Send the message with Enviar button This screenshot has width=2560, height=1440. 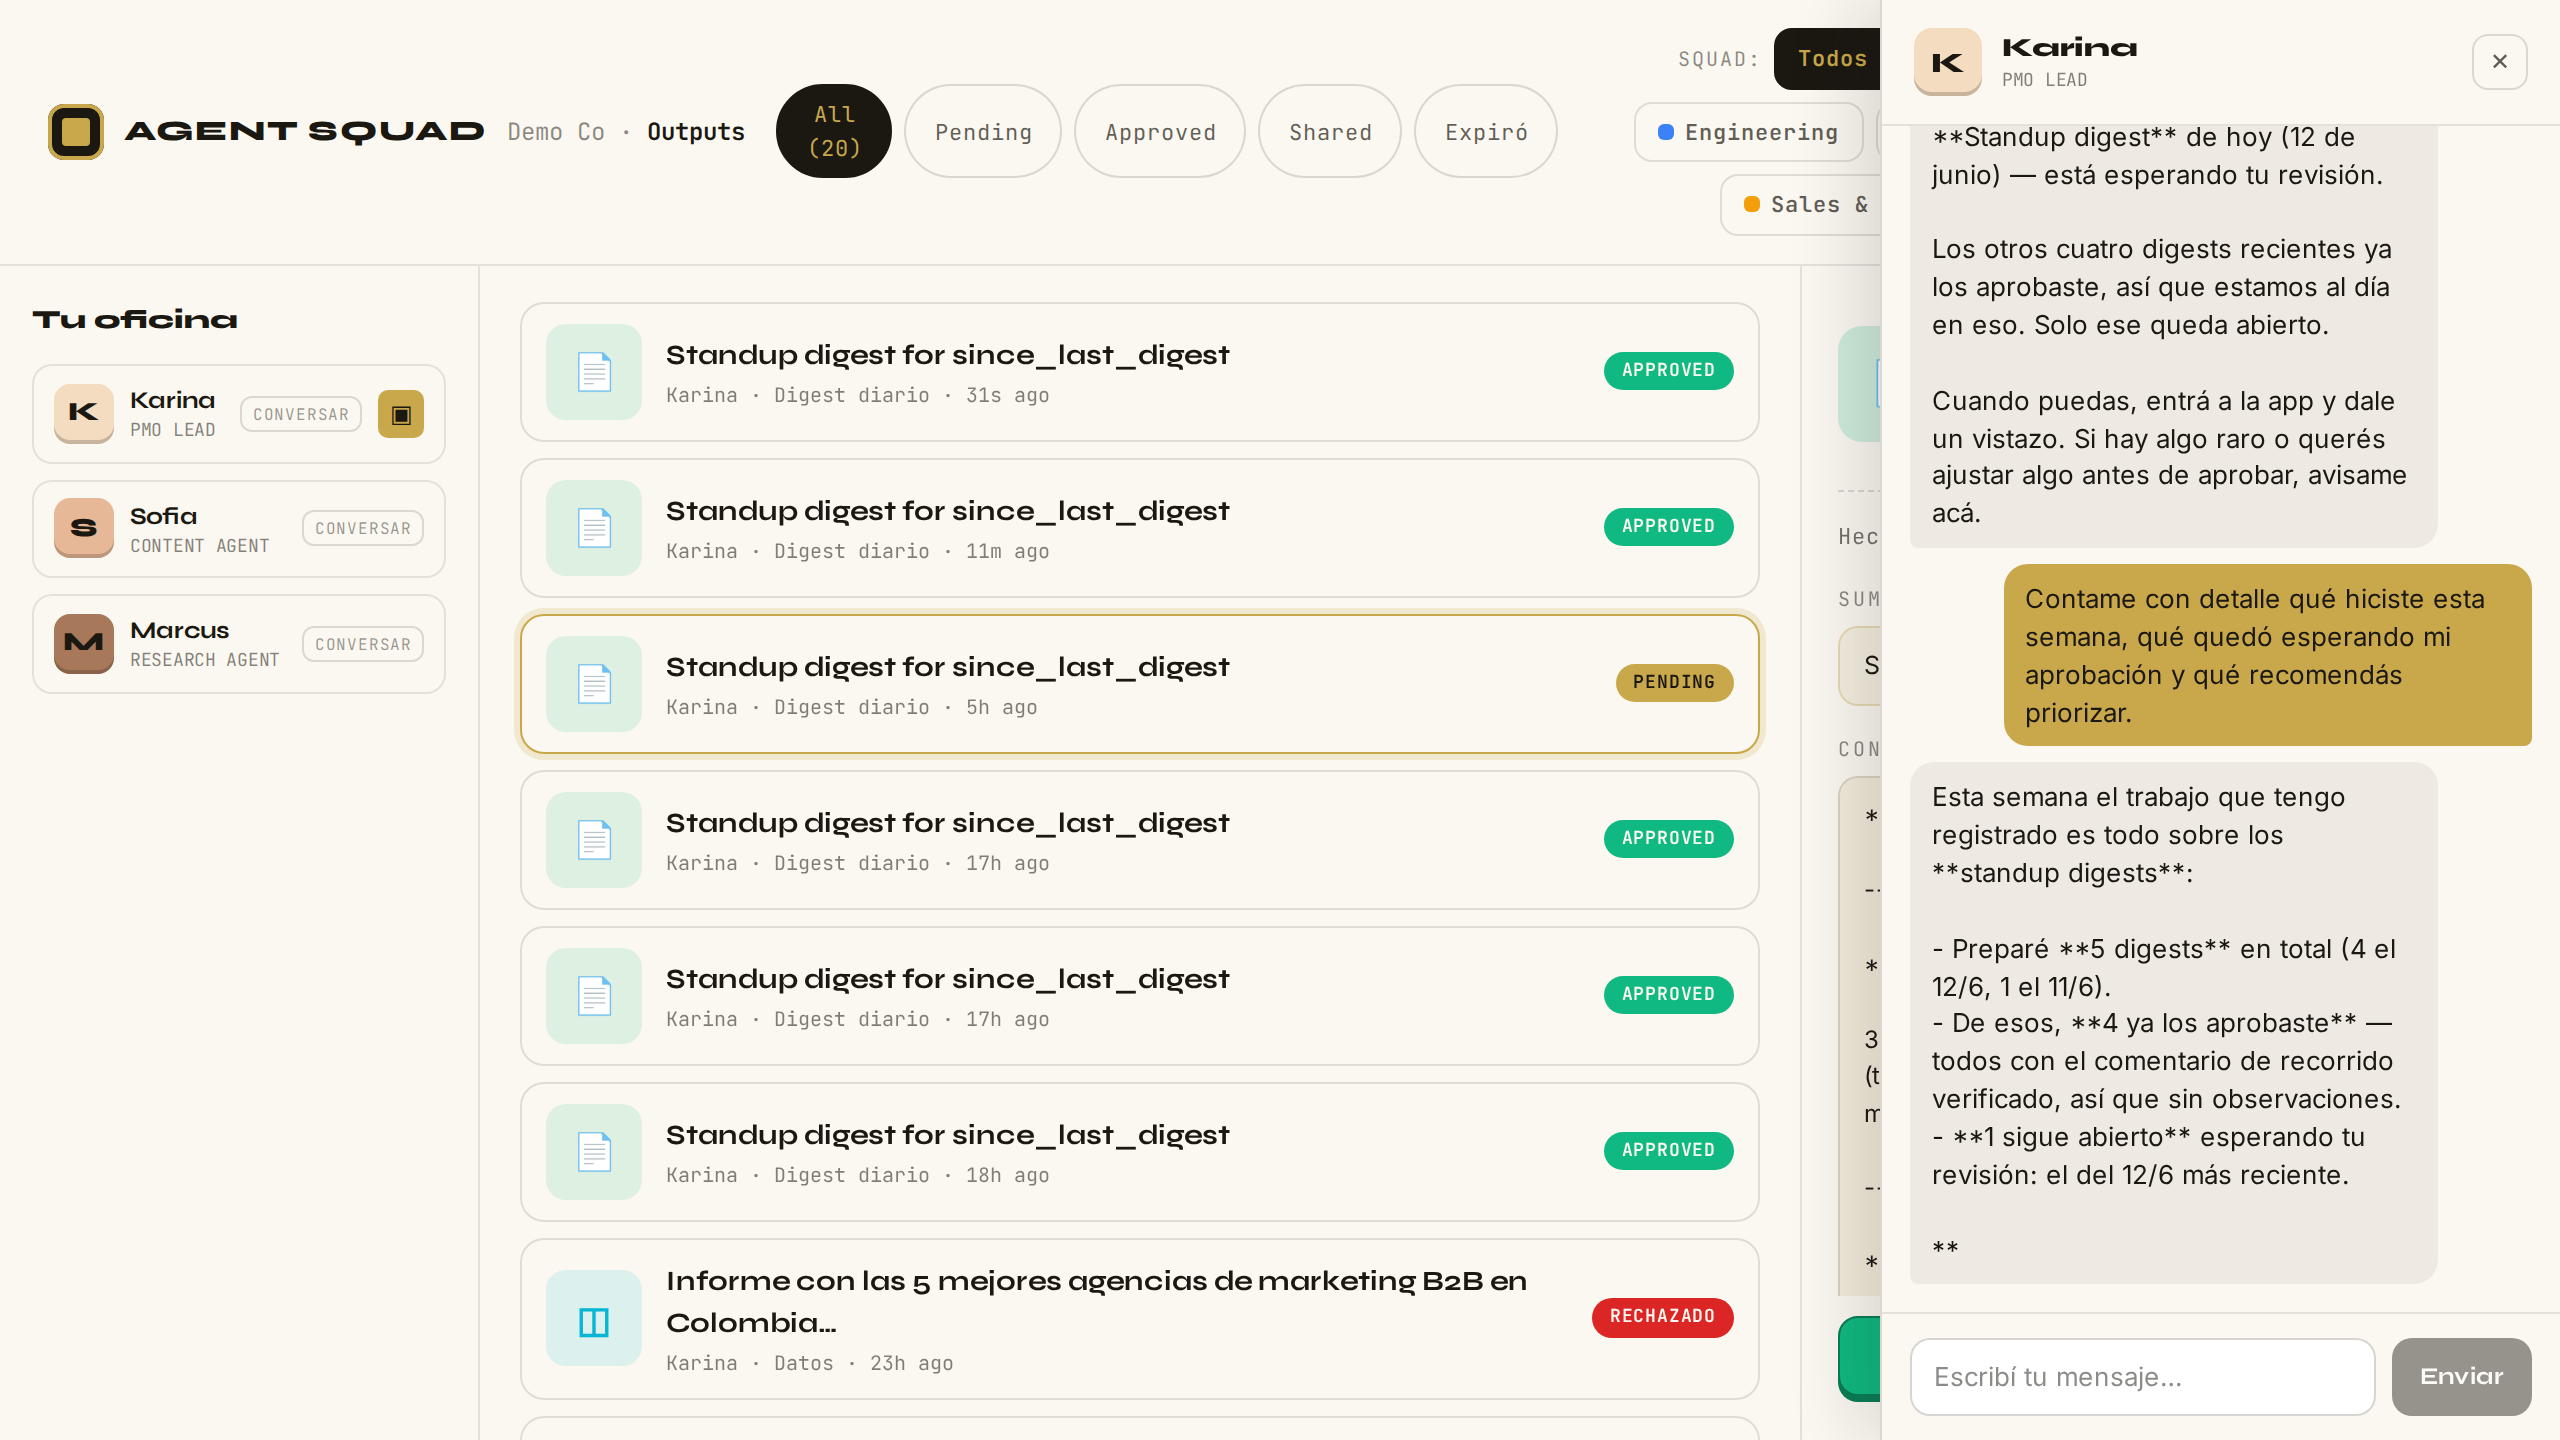click(x=2461, y=1377)
